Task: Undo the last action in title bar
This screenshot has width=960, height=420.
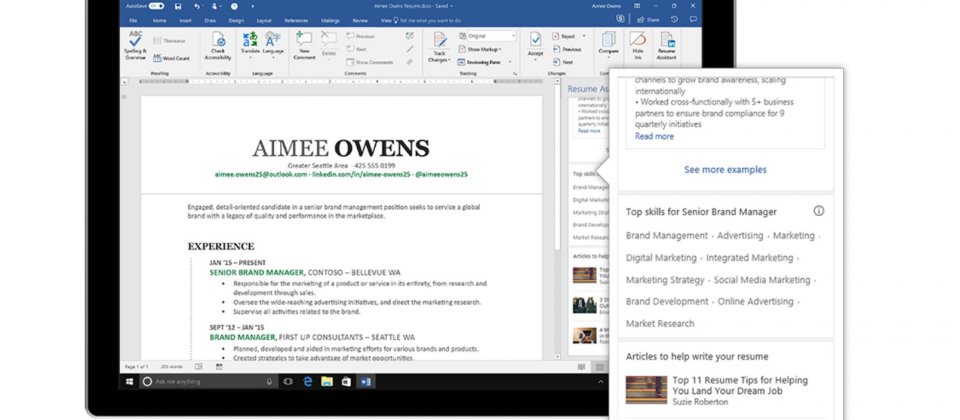Action: point(197,6)
